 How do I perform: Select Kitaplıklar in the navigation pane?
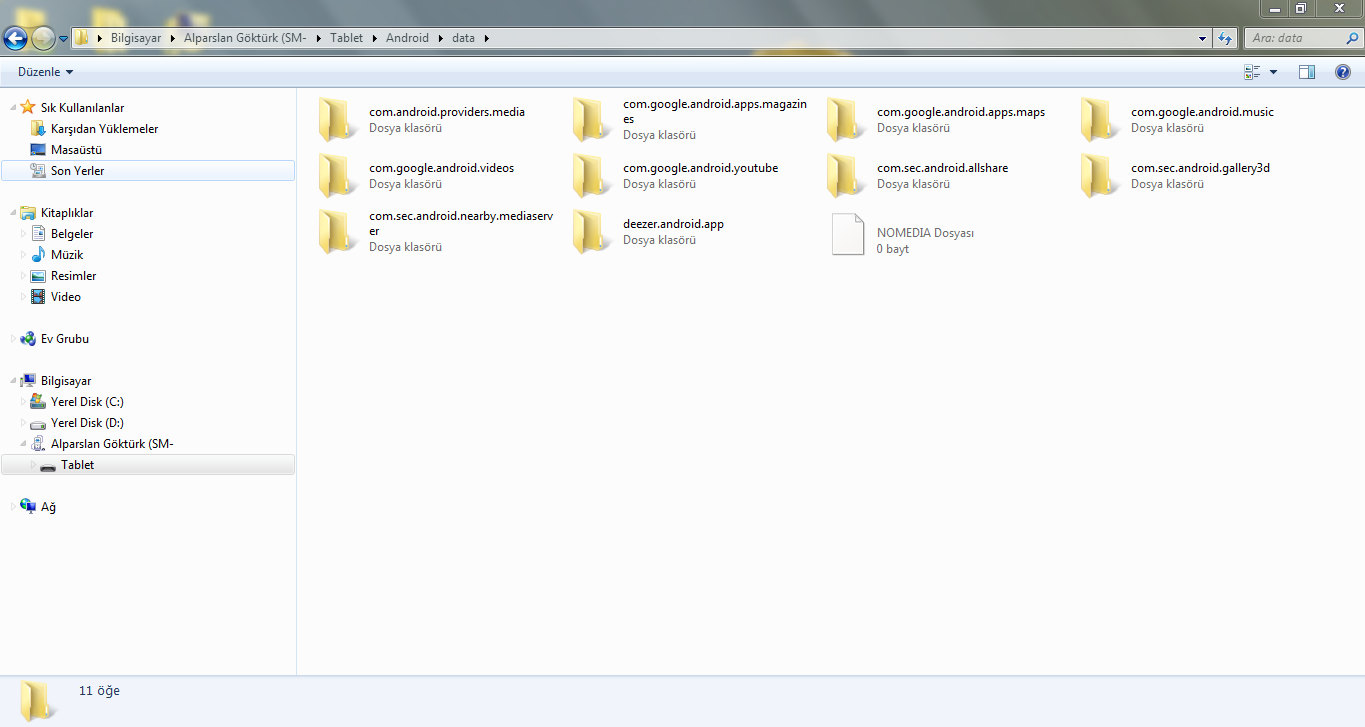tap(67, 212)
